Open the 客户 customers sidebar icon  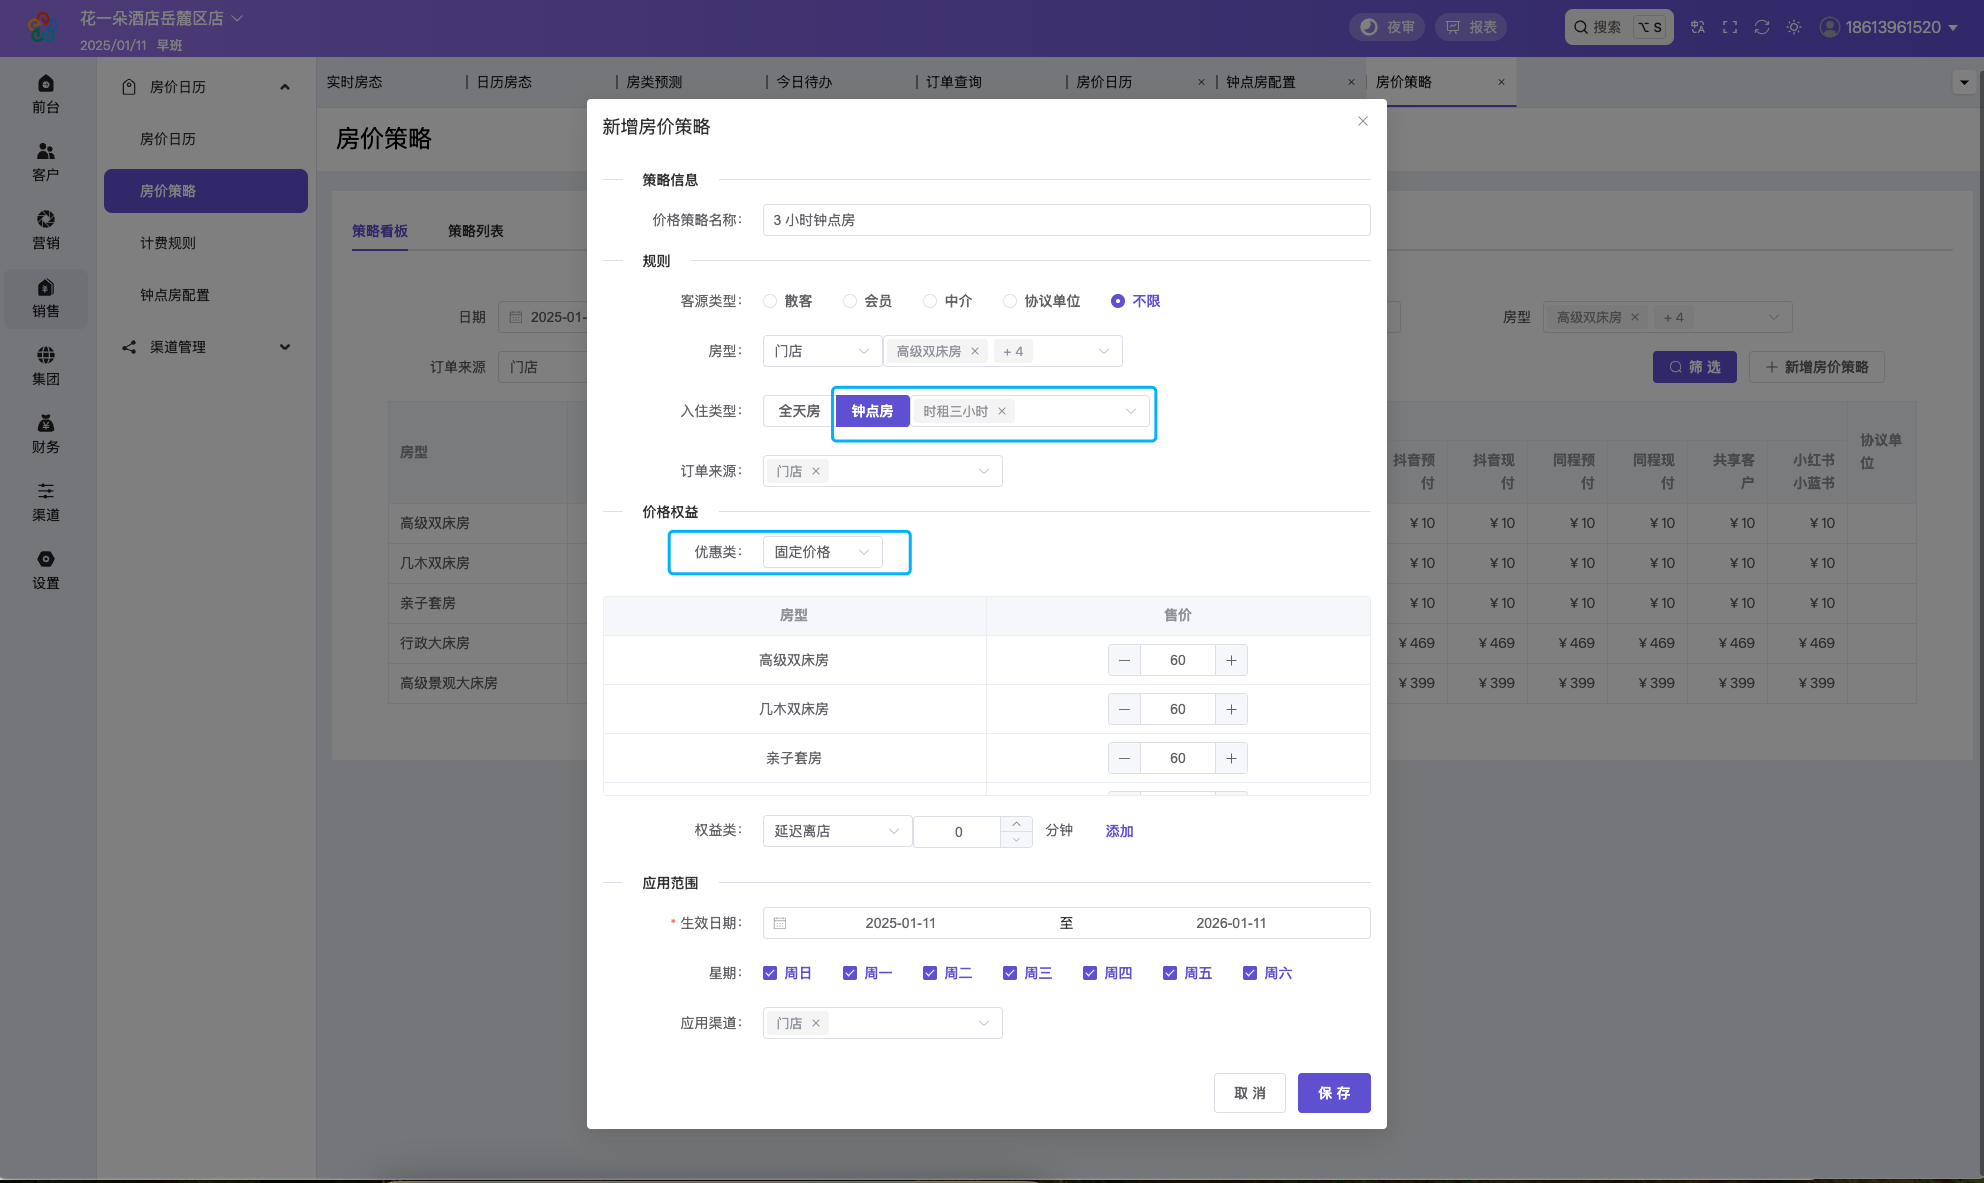tap(46, 162)
